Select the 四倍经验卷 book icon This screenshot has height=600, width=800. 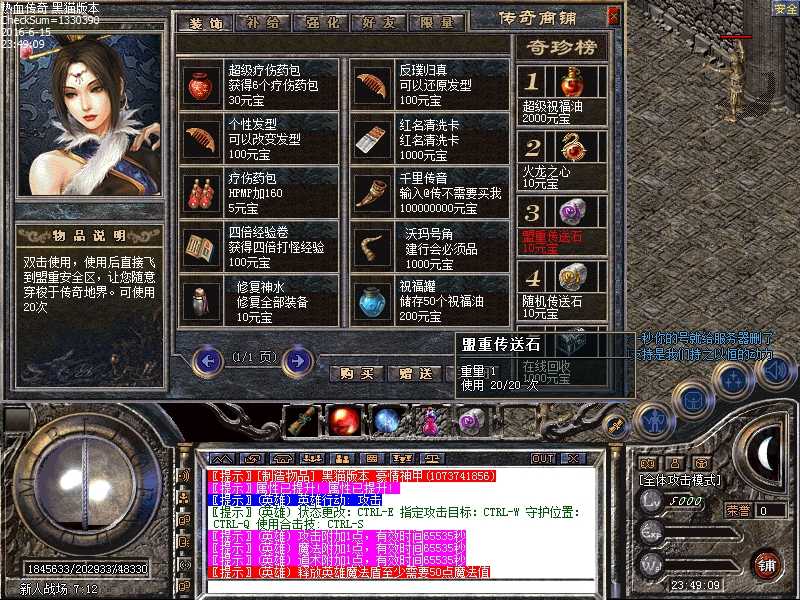point(201,247)
